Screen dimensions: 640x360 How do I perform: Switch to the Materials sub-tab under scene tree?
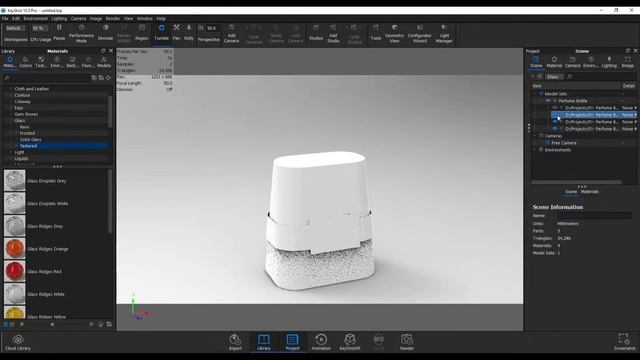(x=589, y=191)
